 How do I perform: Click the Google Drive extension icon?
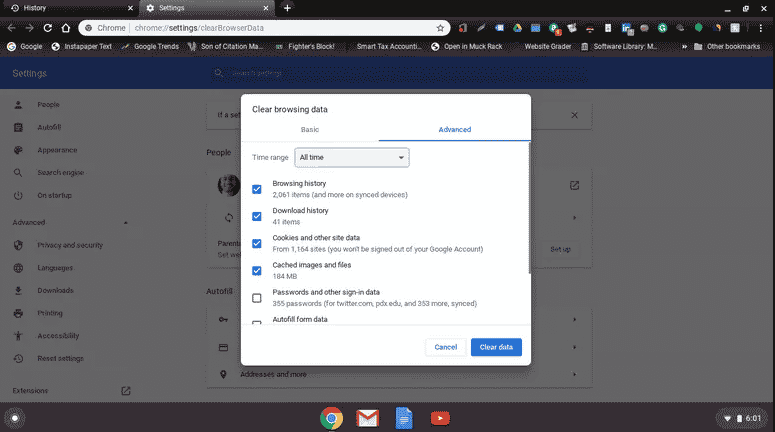click(x=517, y=28)
